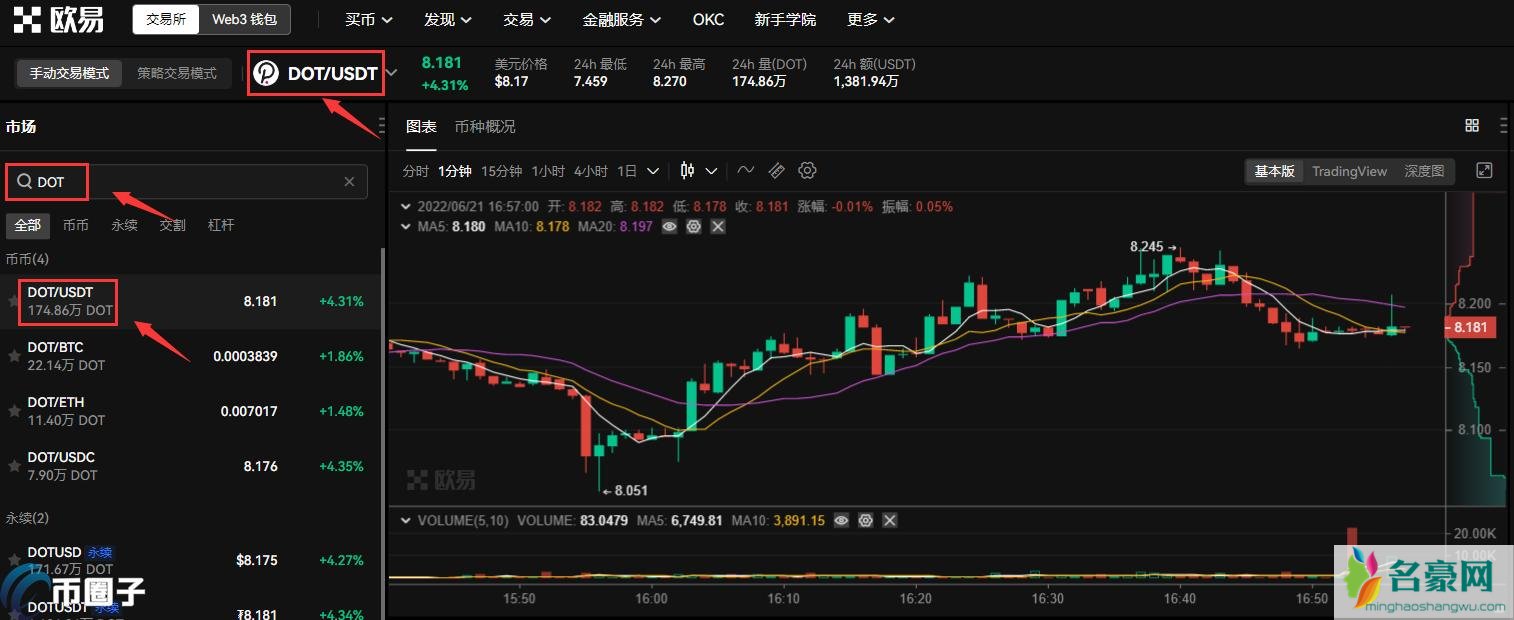Image resolution: width=1514 pixels, height=620 pixels.
Task: Open the Polkadot DOT coin icon
Action: point(266,73)
